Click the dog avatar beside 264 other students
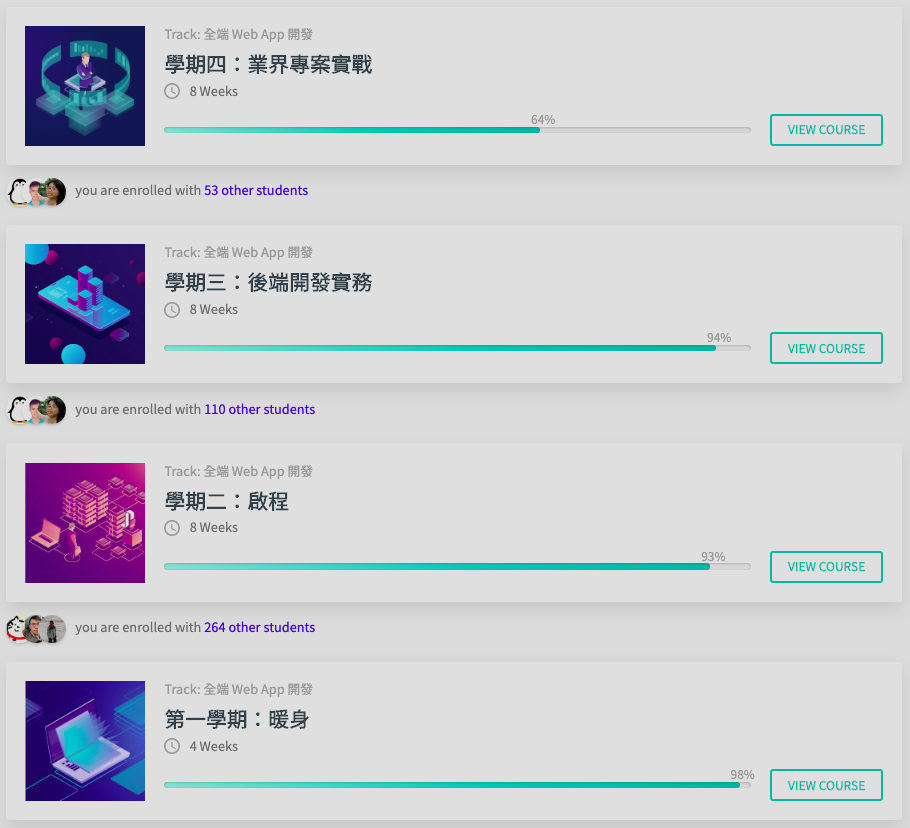This screenshot has height=828, width=910. 17,629
